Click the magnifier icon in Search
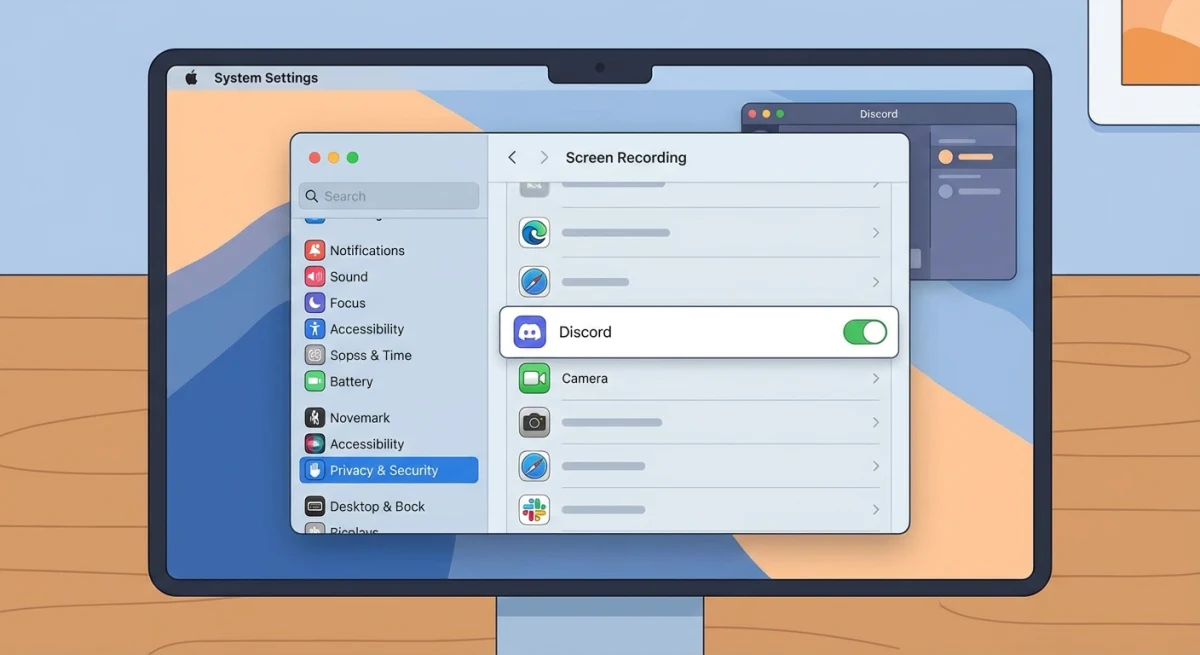Screen dimensions: 1200x655 pos(312,196)
